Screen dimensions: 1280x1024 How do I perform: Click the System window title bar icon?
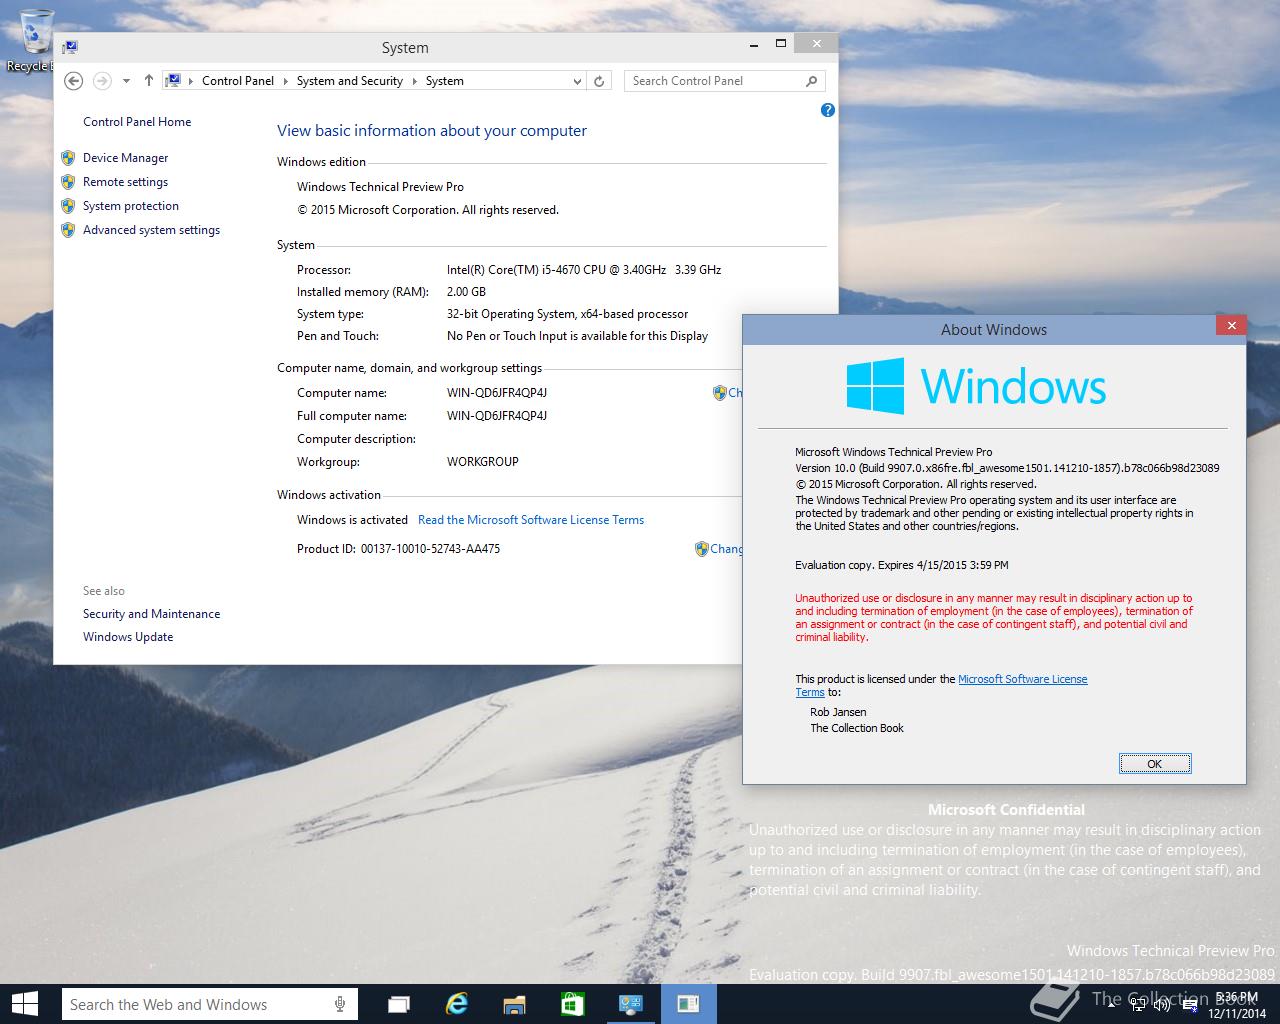[69, 46]
